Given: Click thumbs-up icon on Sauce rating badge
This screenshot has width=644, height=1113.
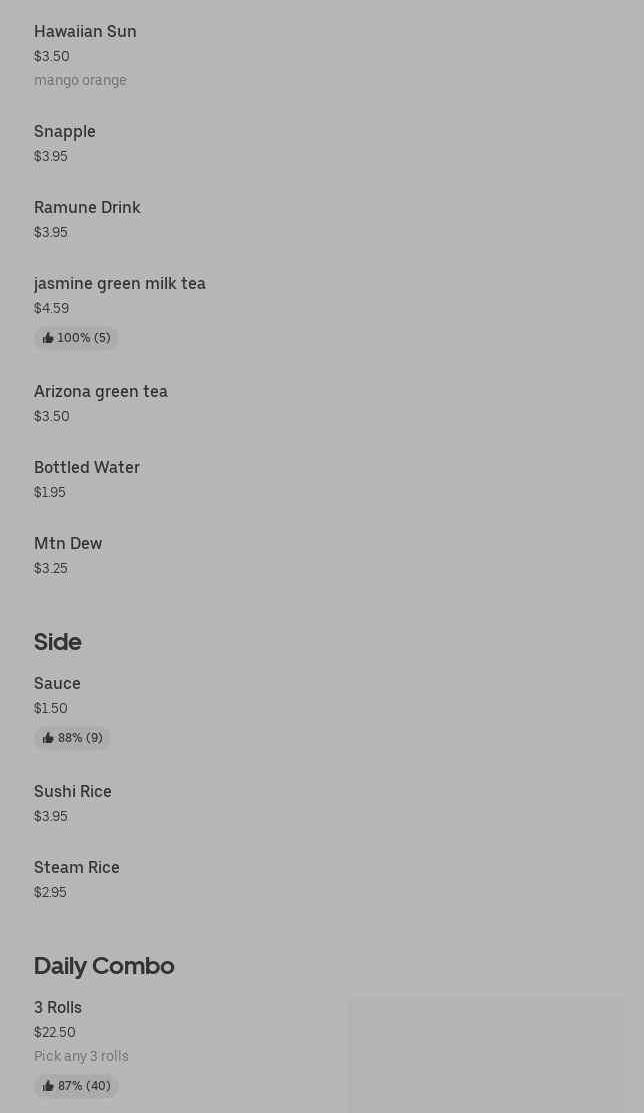Looking at the screenshot, I should (x=48, y=738).
